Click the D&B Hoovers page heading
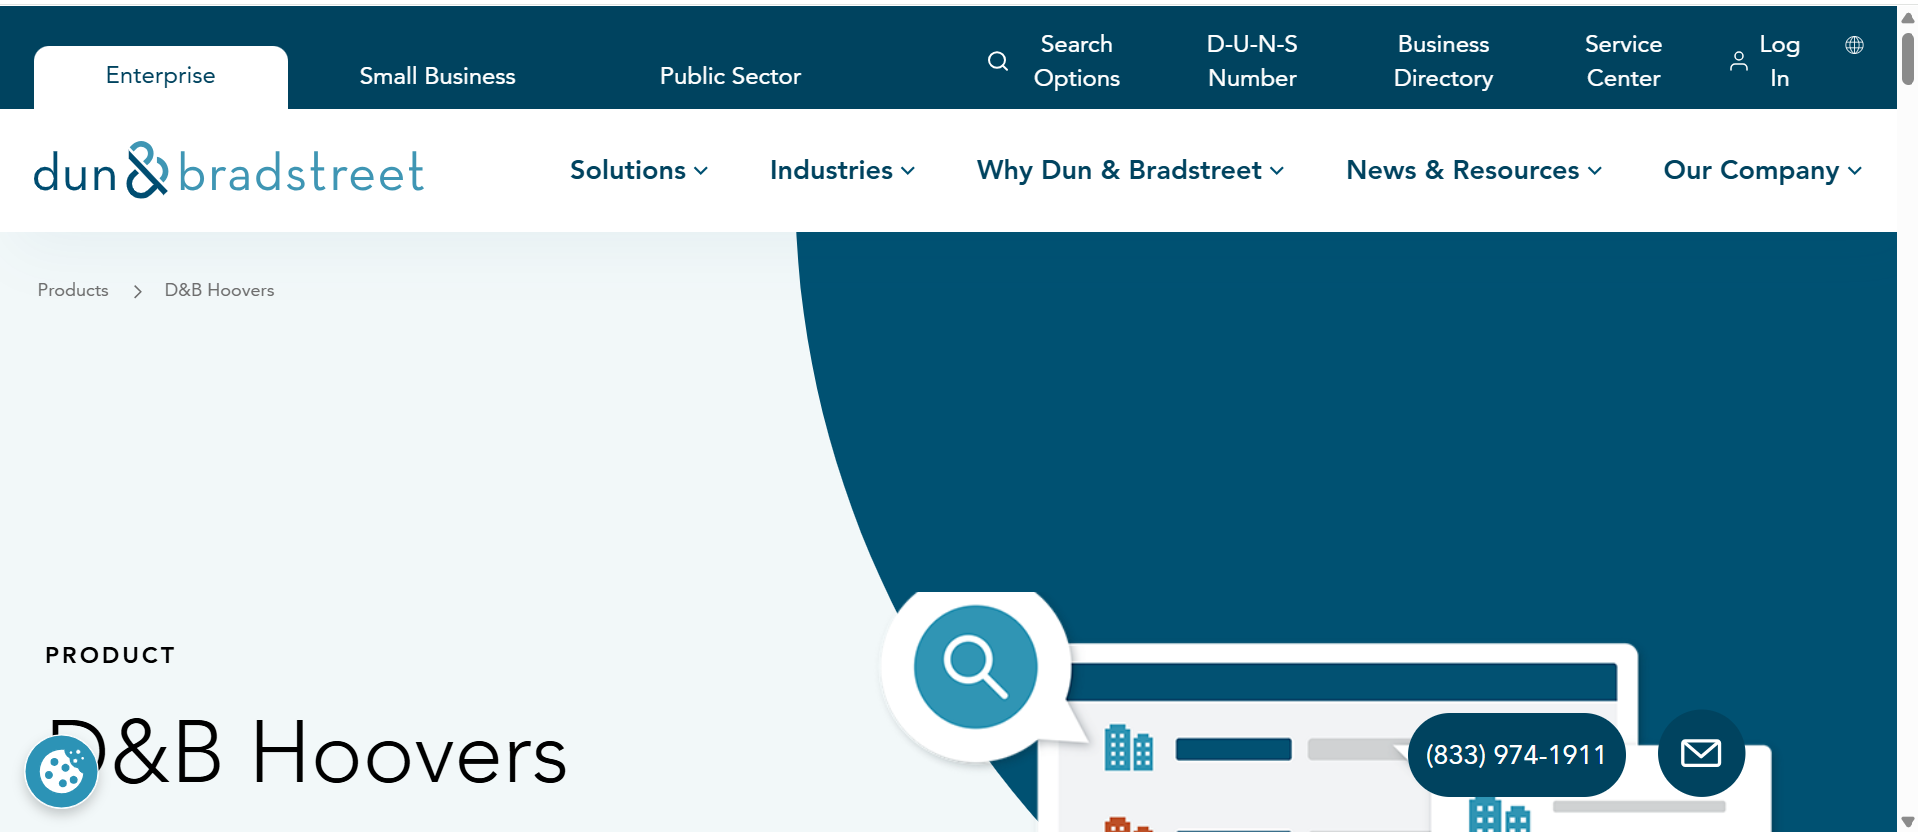The width and height of the screenshot is (1918, 832). pyautogui.click(x=308, y=753)
